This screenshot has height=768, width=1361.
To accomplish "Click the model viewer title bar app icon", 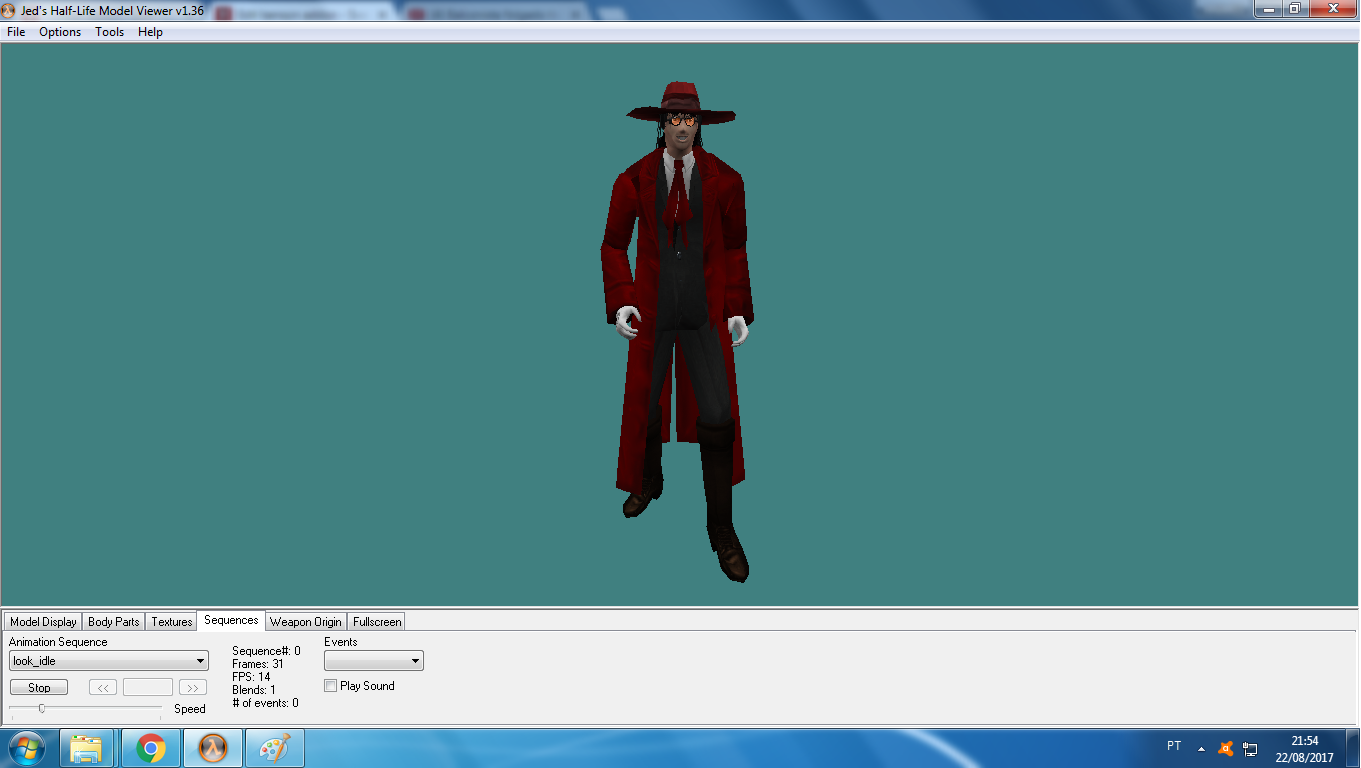I will click(x=9, y=10).
